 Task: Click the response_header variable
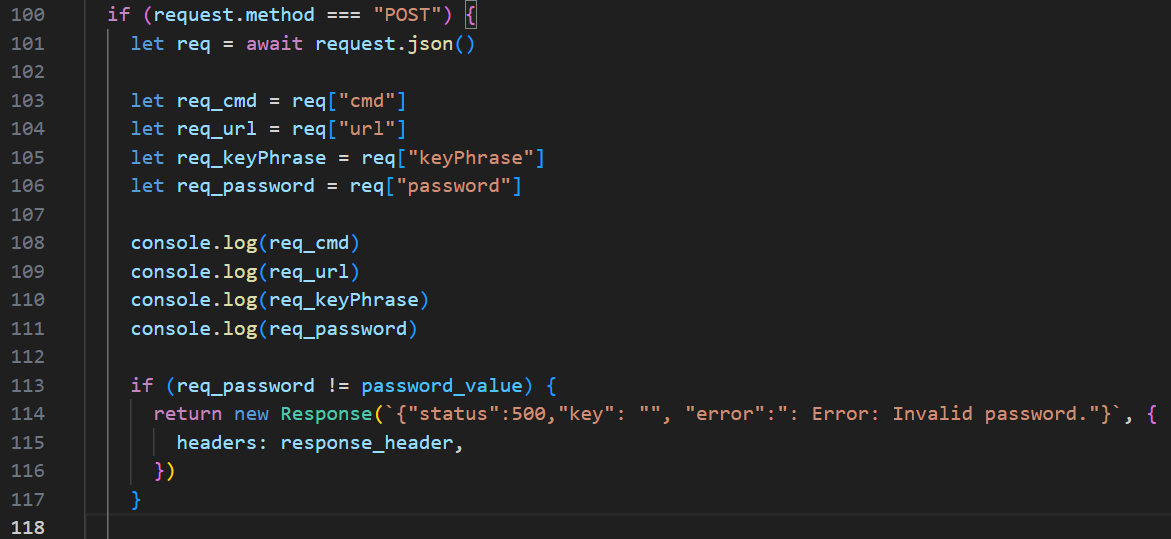pyautogui.click(x=366, y=442)
